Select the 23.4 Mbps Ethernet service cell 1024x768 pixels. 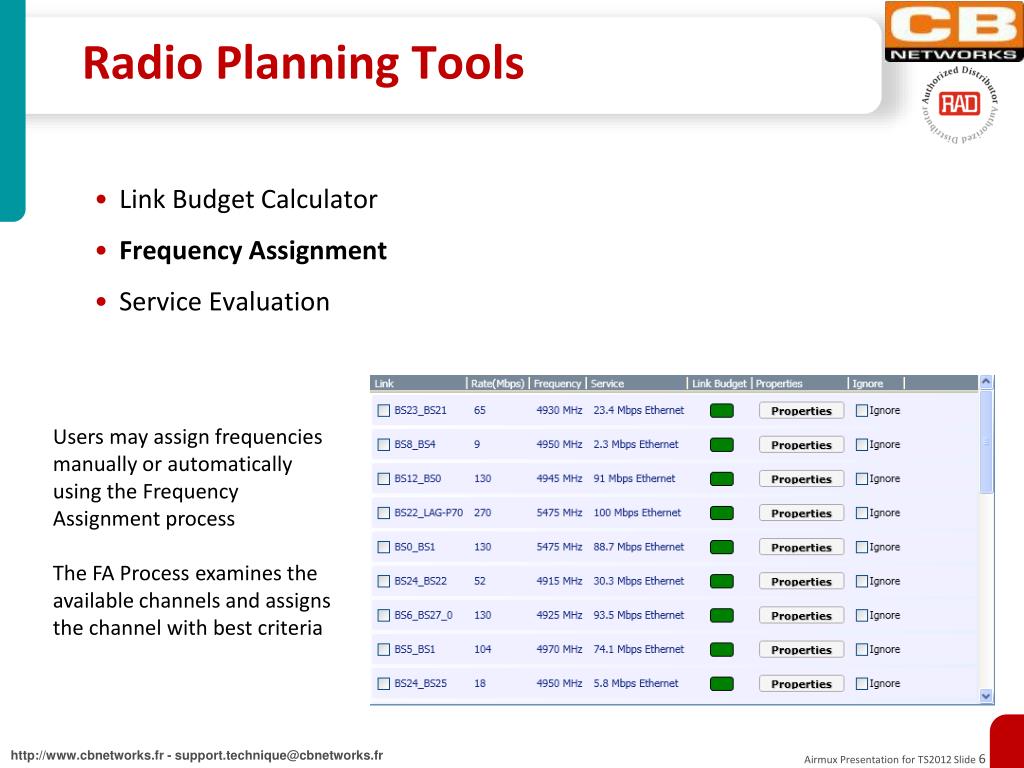[x=639, y=410]
